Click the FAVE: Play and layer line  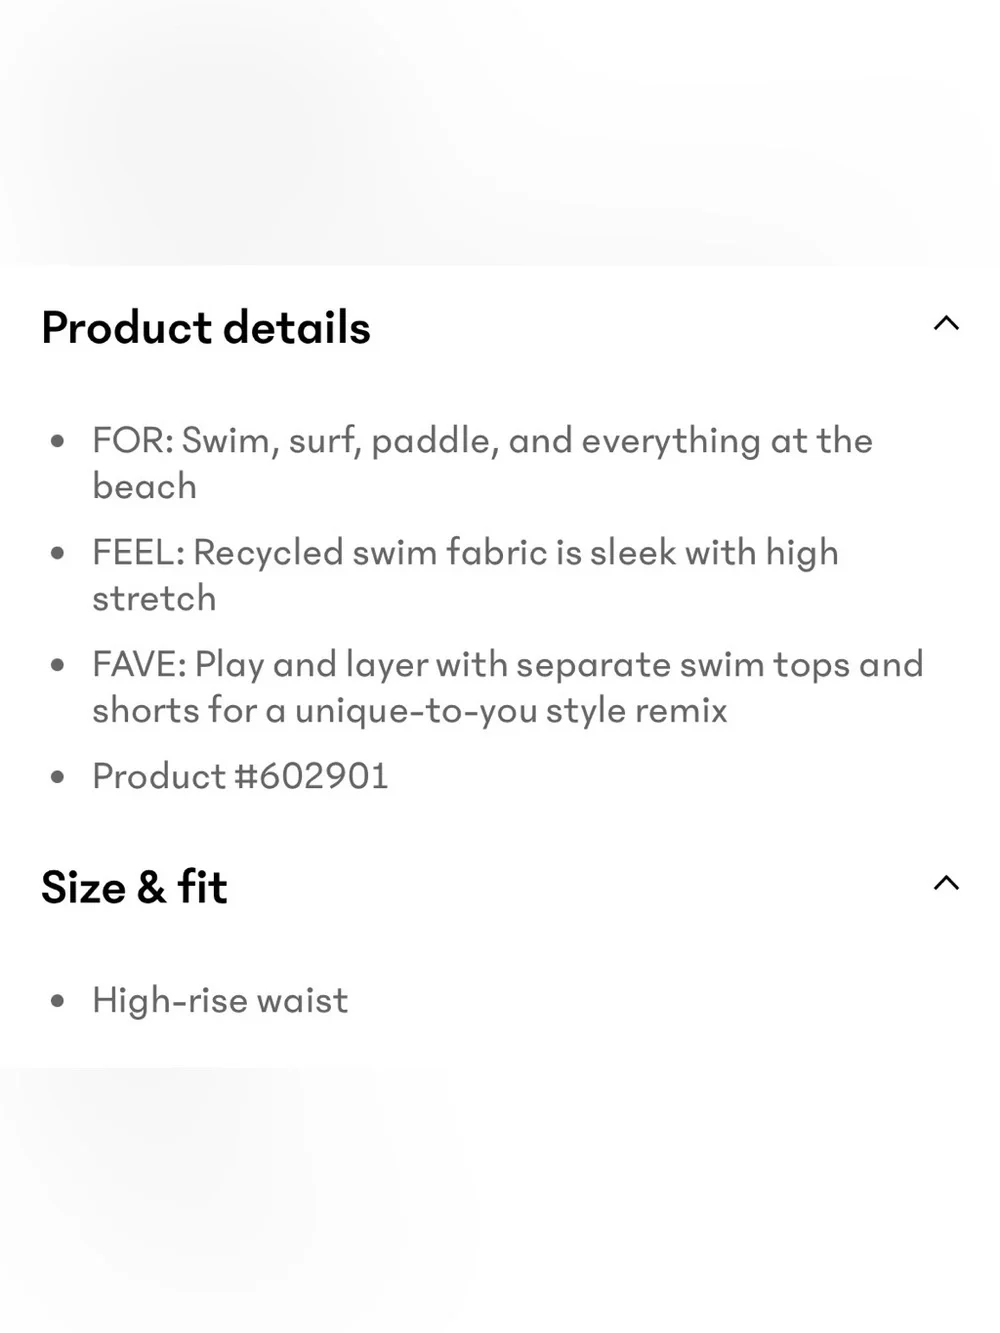[508, 687]
